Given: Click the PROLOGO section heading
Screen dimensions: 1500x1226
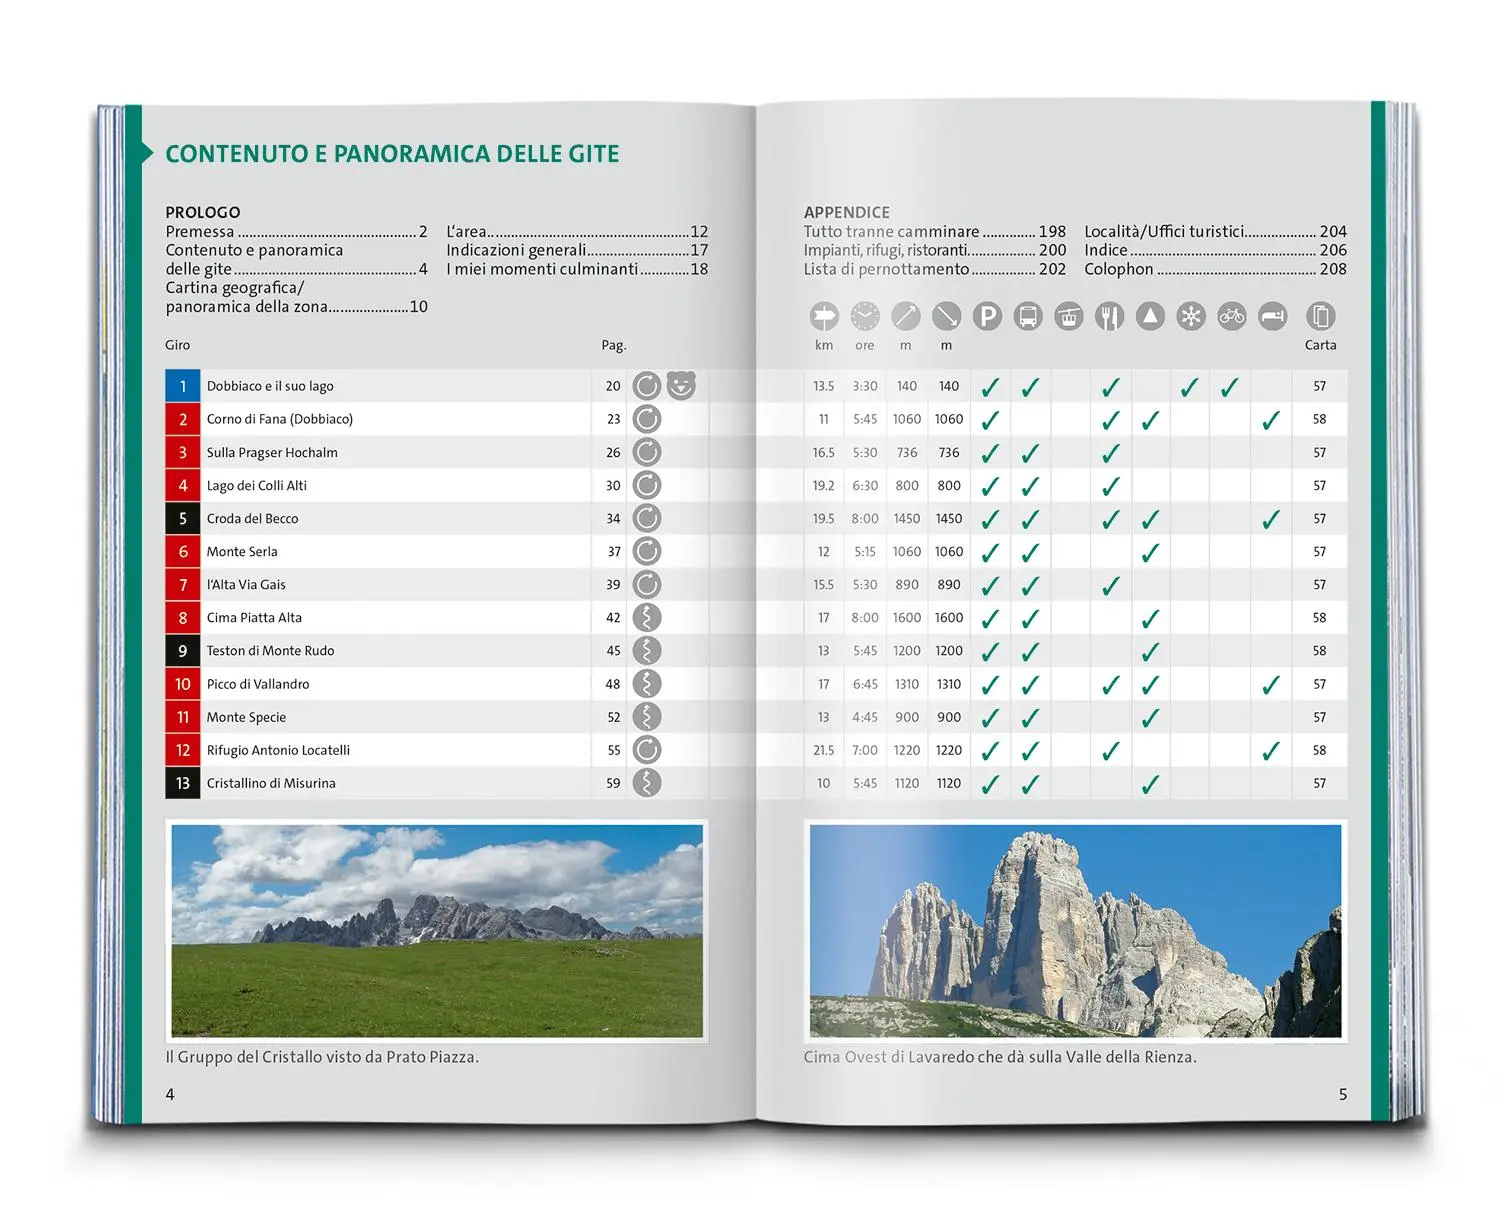Looking at the screenshot, I should tap(203, 212).
